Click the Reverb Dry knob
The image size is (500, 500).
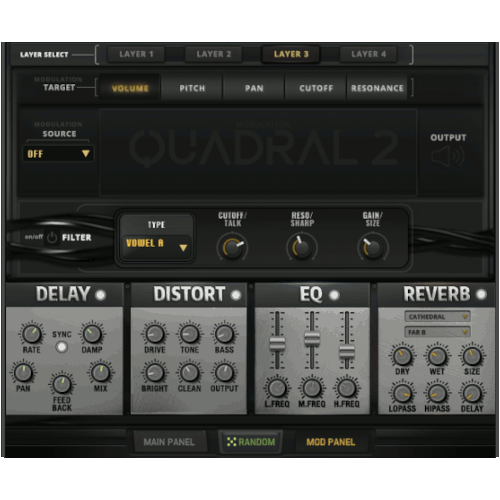402,356
